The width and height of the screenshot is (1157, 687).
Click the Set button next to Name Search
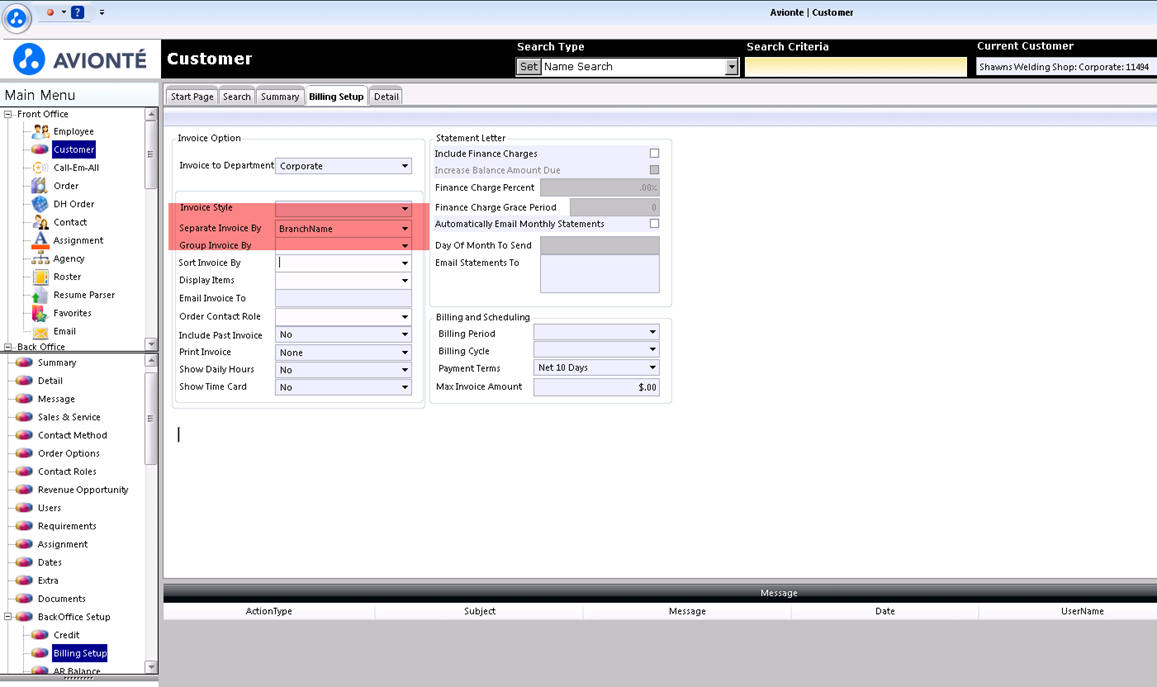pos(528,66)
